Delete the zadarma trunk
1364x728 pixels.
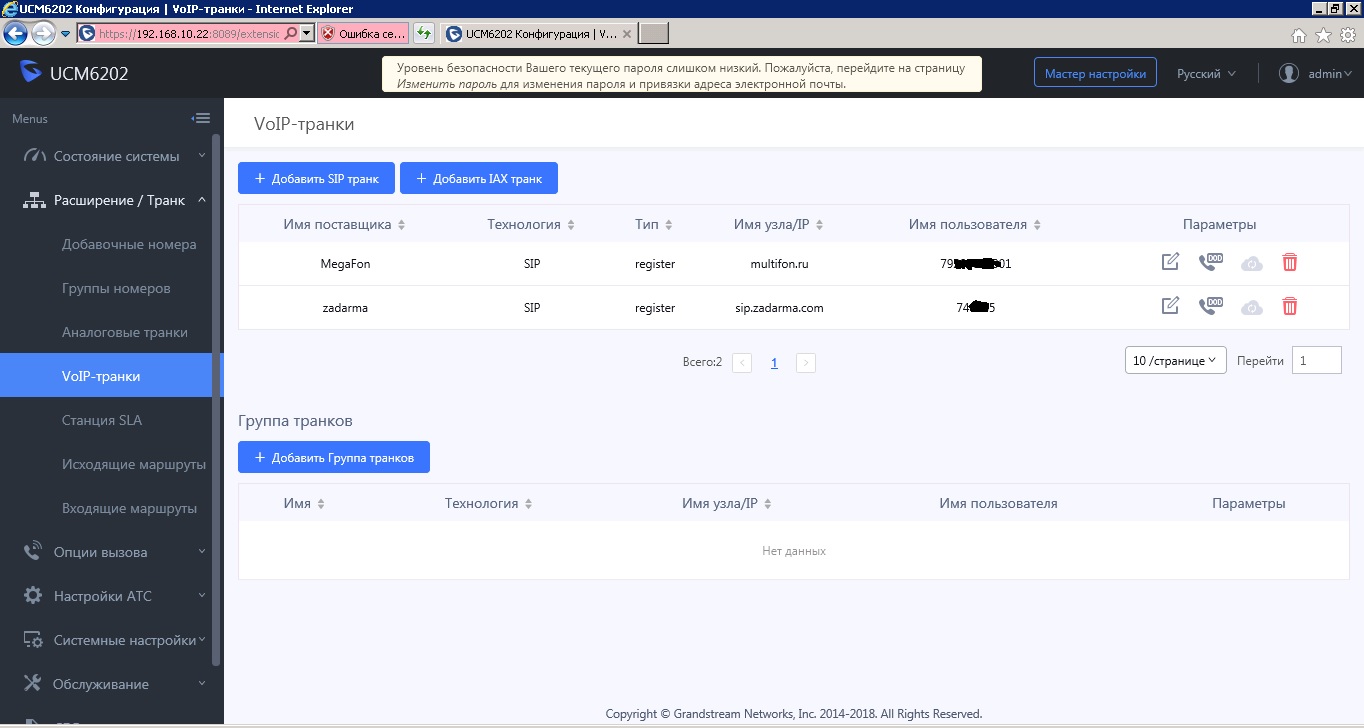tap(1290, 306)
